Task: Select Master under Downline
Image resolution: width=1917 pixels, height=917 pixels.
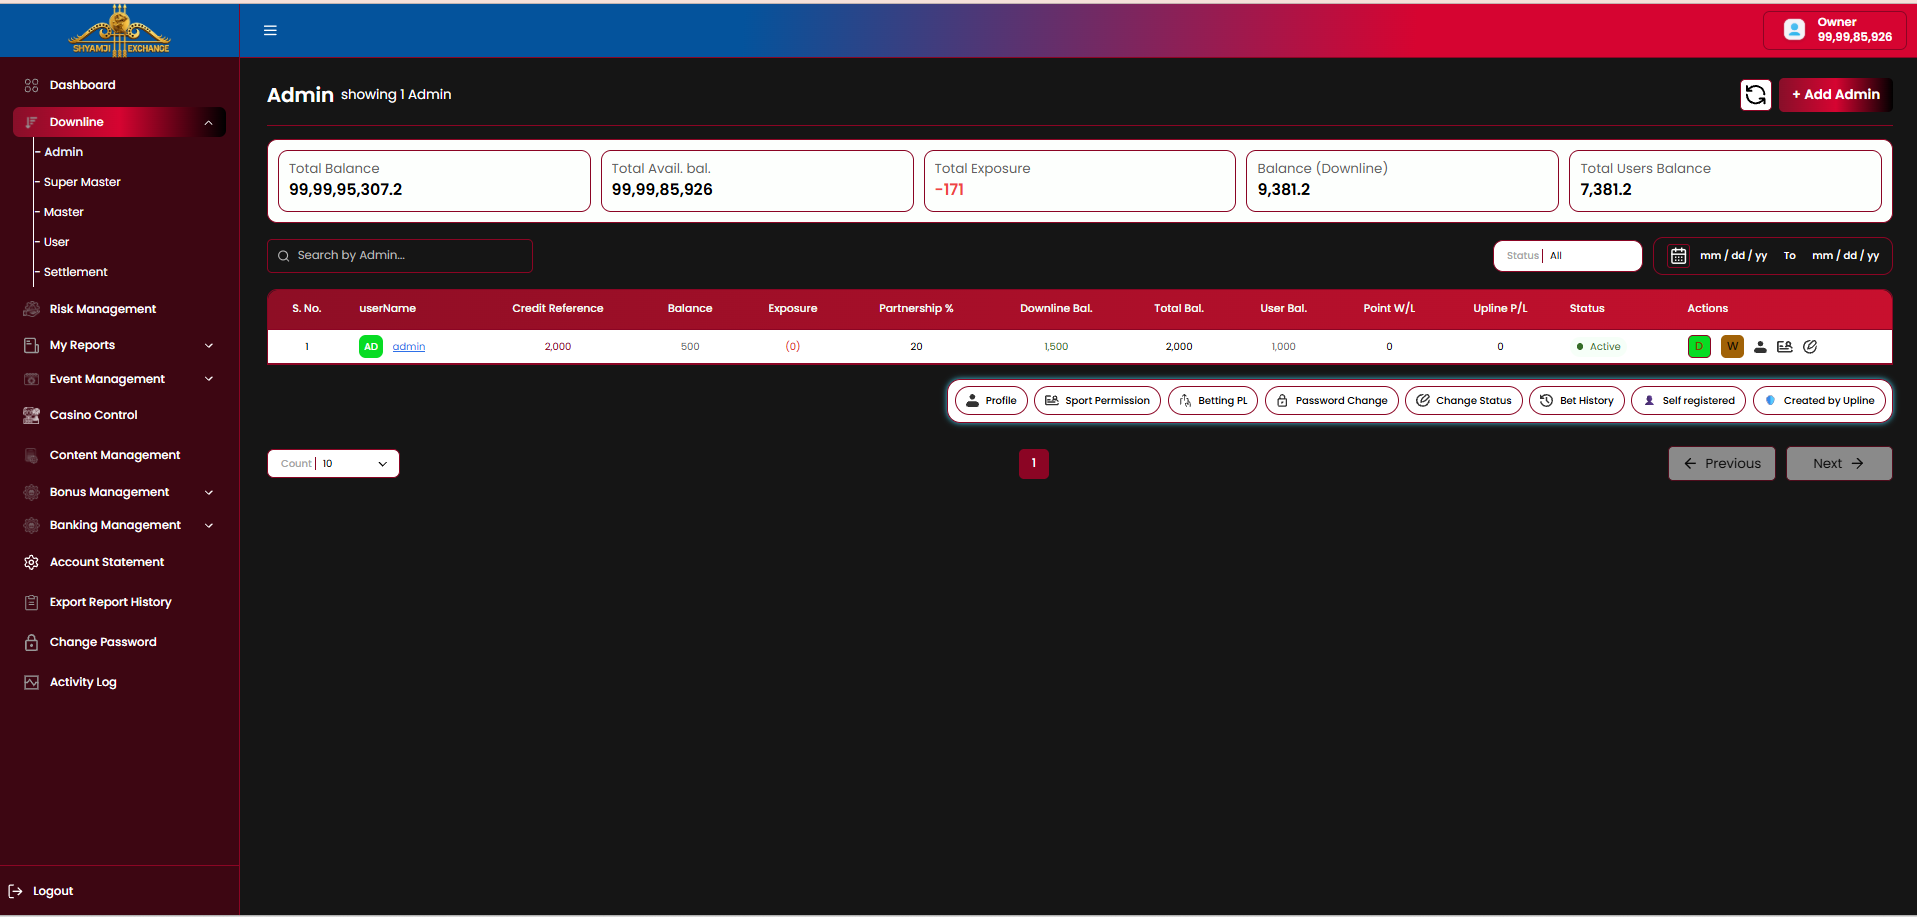Action: pos(63,212)
